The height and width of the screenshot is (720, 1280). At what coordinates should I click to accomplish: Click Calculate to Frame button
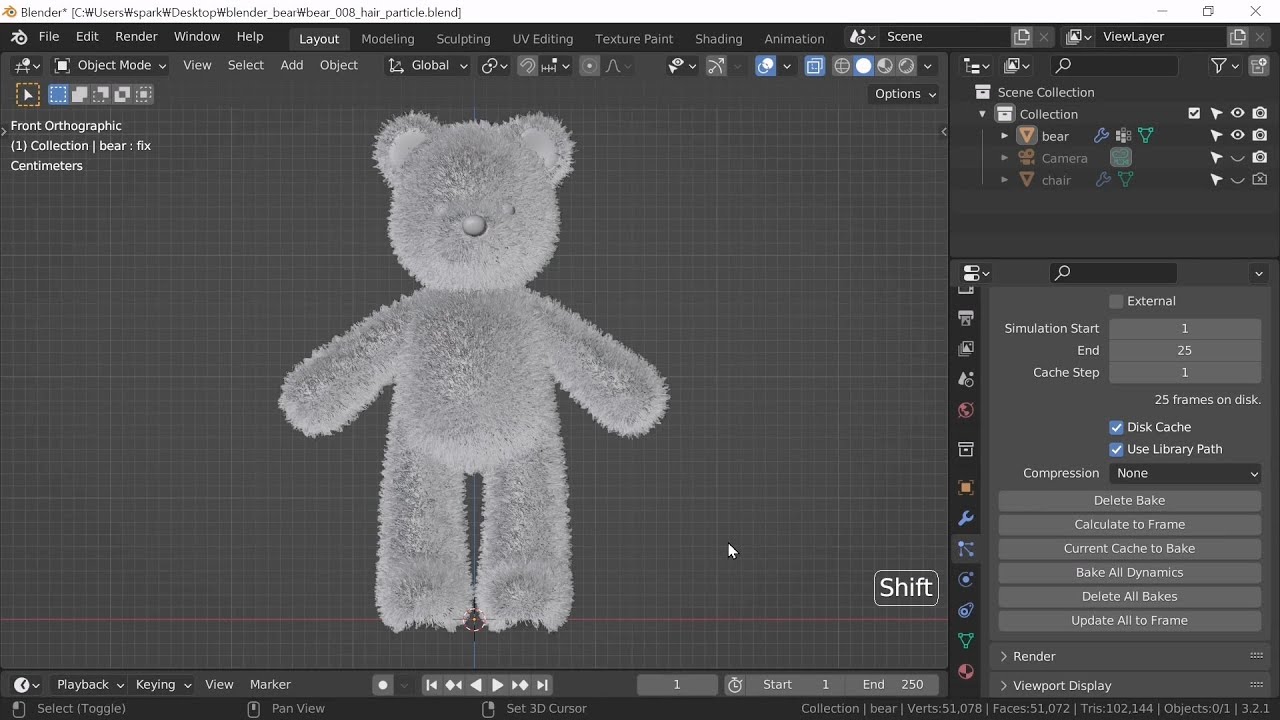1130,524
